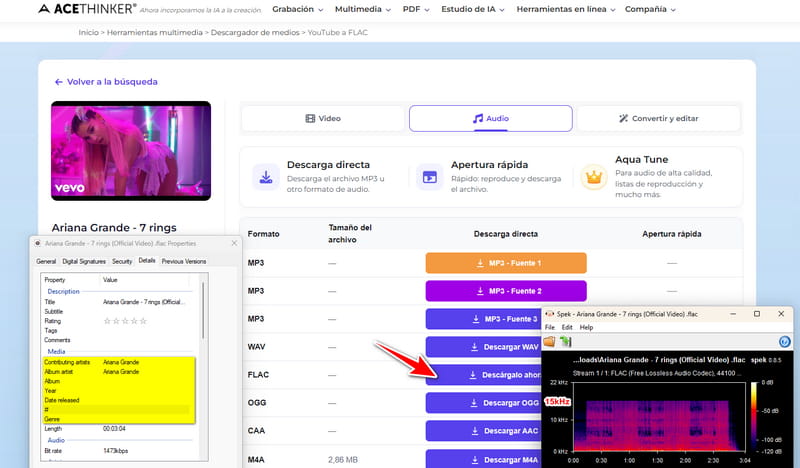Screen dimensions: 800x468
Task: Open the Multimedia dropdown menu
Action: click(x=363, y=9)
